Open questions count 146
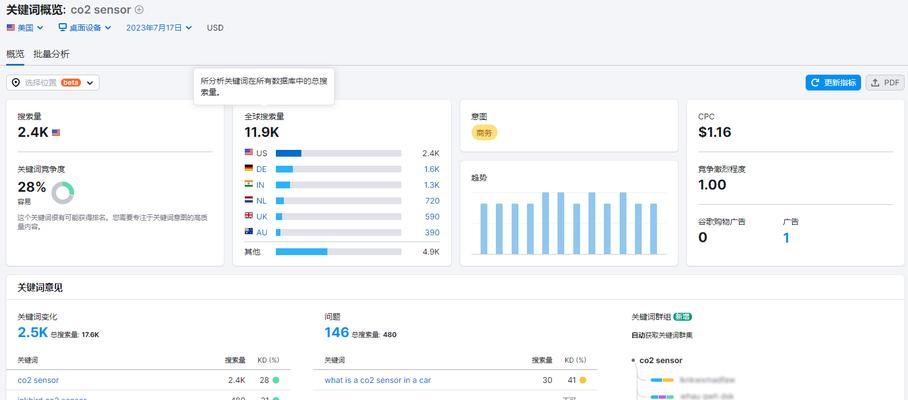Viewport: 908px width, 400px height. pyautogui.click(x=336, y=332)
